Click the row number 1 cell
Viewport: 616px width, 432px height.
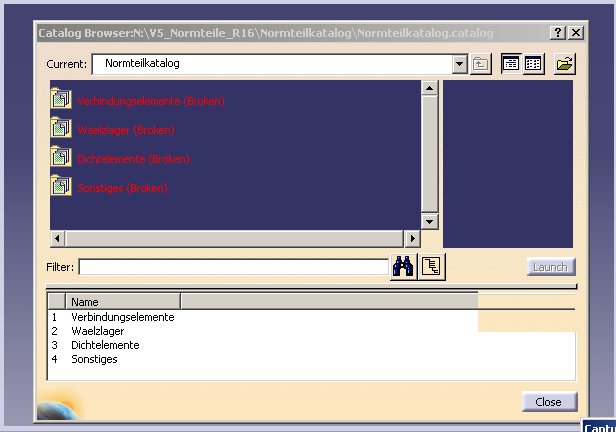(x=55, y=317)
